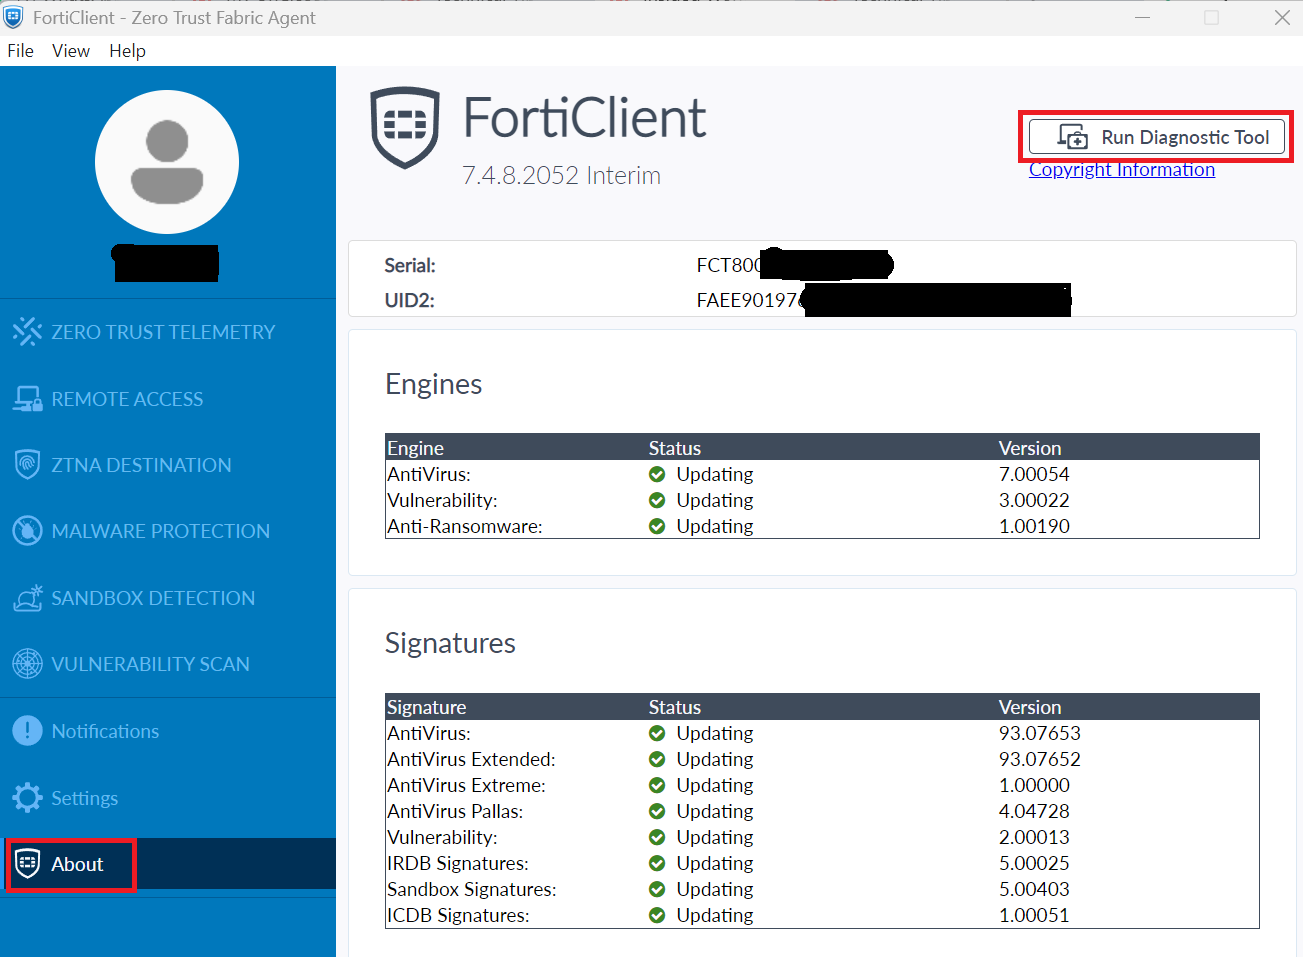
Task: Open the View menu
Action: 71,51
